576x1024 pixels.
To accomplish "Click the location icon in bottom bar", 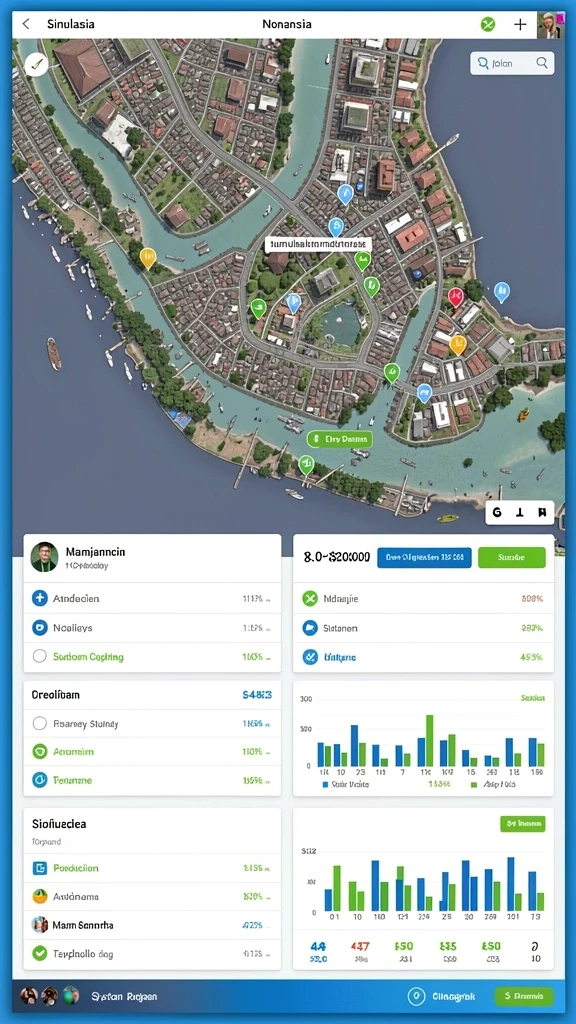I will (416, 997).
